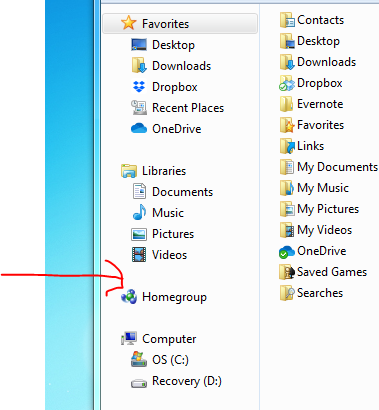Viewport: 379px width, 410px height.
Task: Click the 'My Pictures' folder name
Action: pyautogui.click(x=328, y=209)
